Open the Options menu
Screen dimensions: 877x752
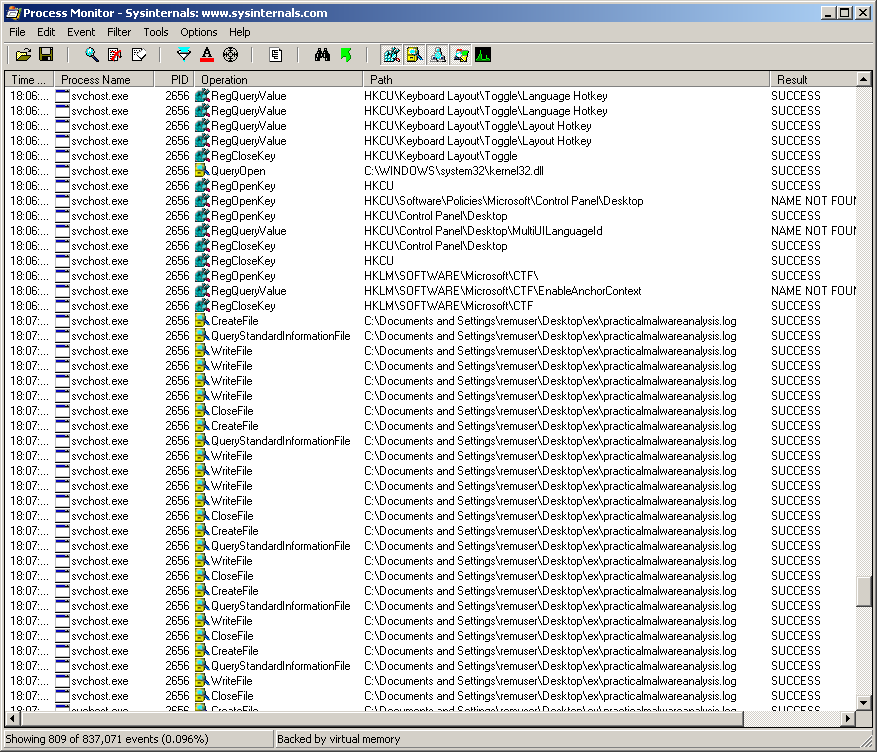point(199,32)
